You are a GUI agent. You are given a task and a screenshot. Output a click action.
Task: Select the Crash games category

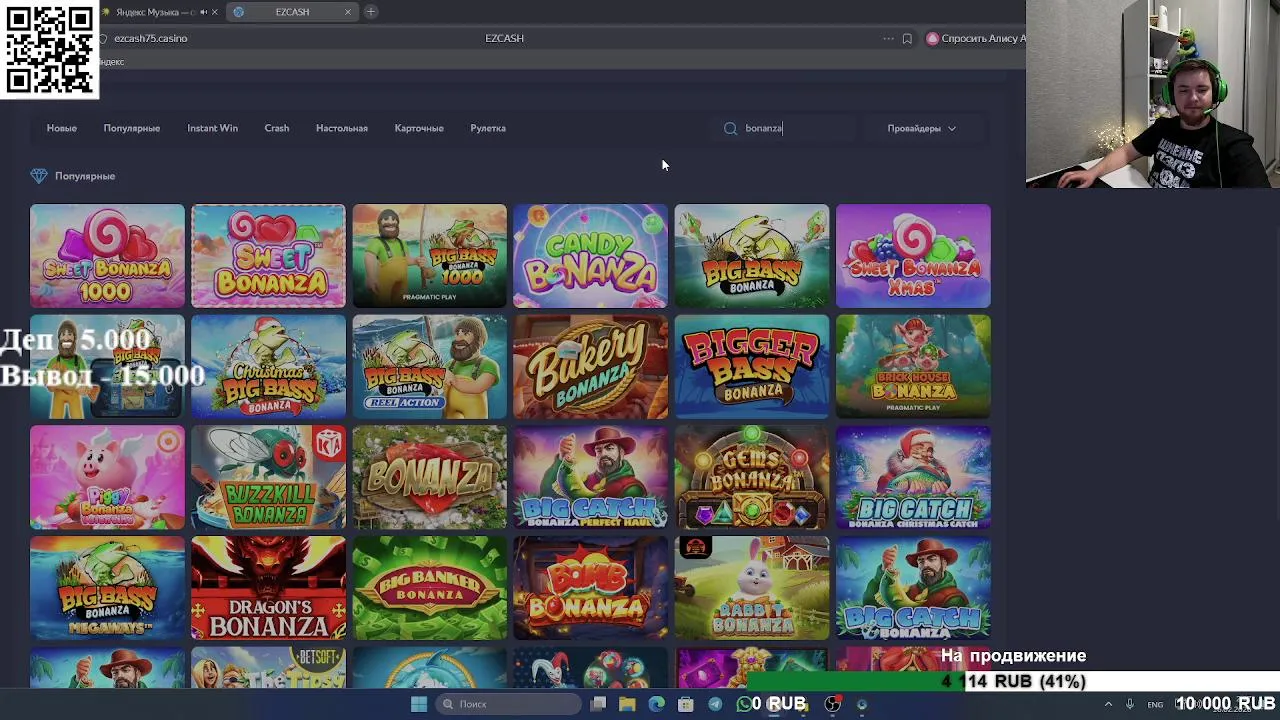click(x=277, y=128)
